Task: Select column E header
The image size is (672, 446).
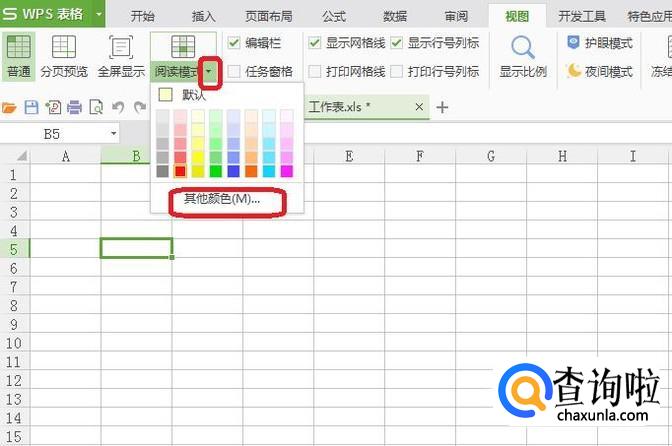Action: (349, 156)
